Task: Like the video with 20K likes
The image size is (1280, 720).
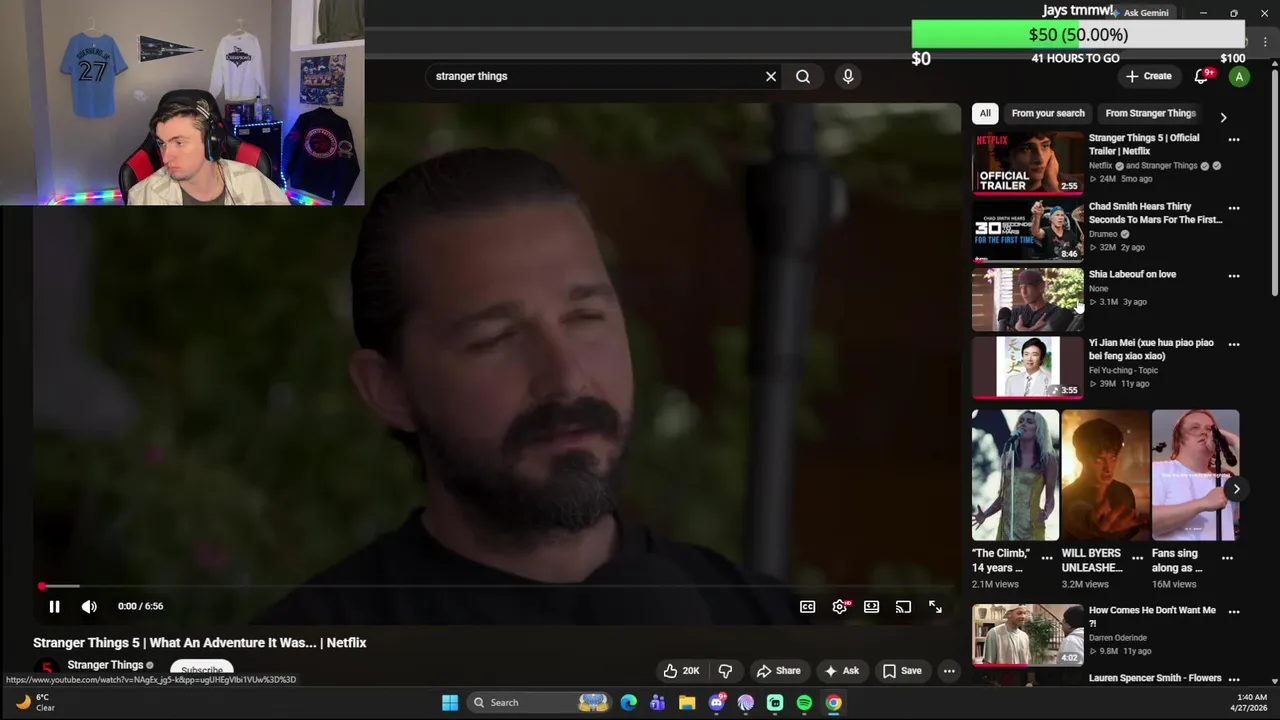Action: click(681, 671)
